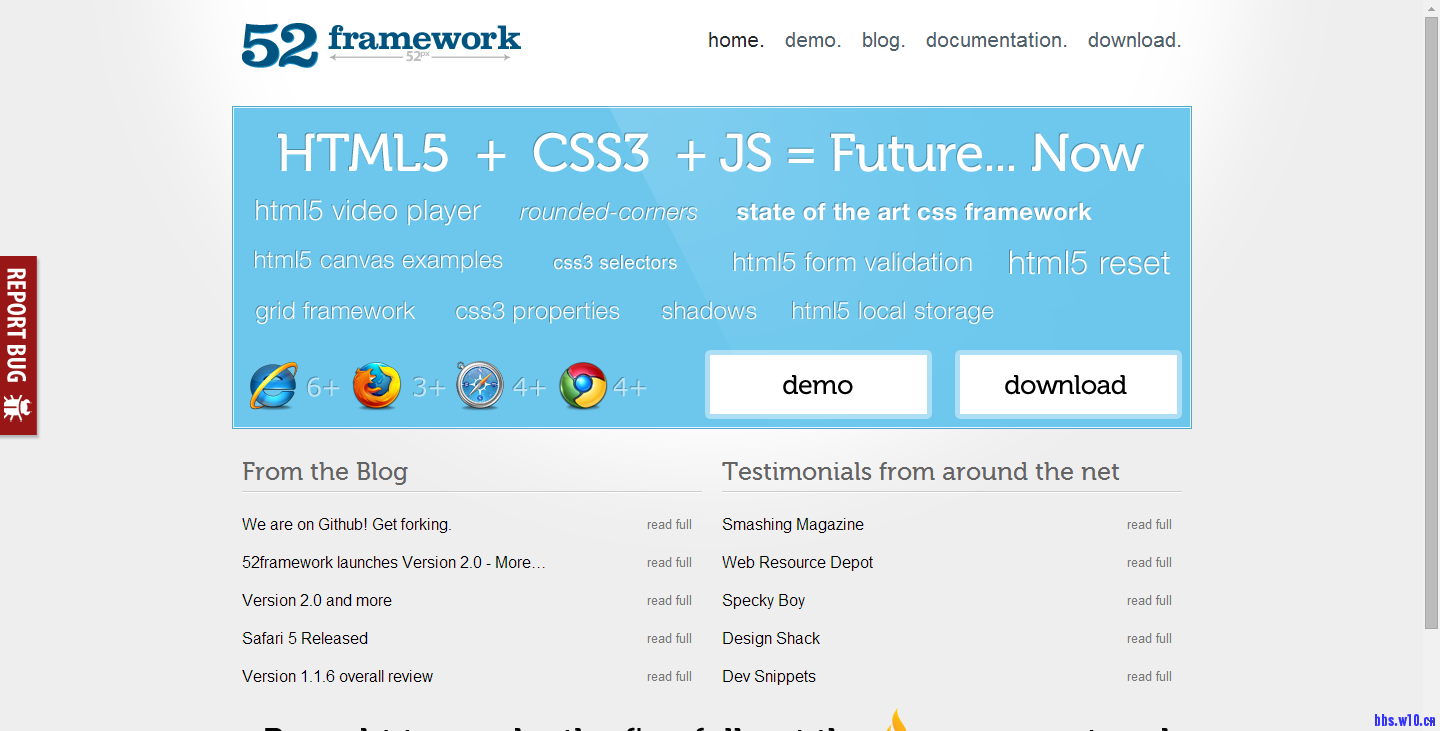
Task: Click the Firefox browser icon
Action: [377, 386]
